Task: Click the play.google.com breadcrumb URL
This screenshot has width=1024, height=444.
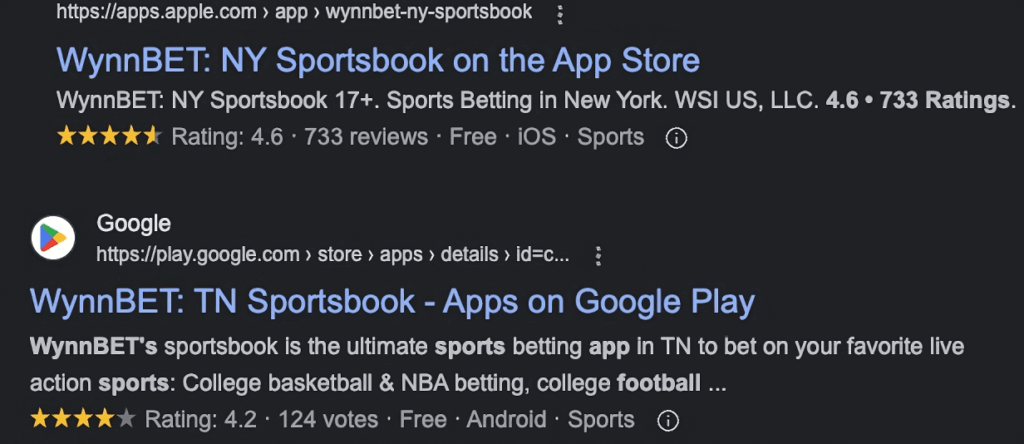Action: coord(332,255)
